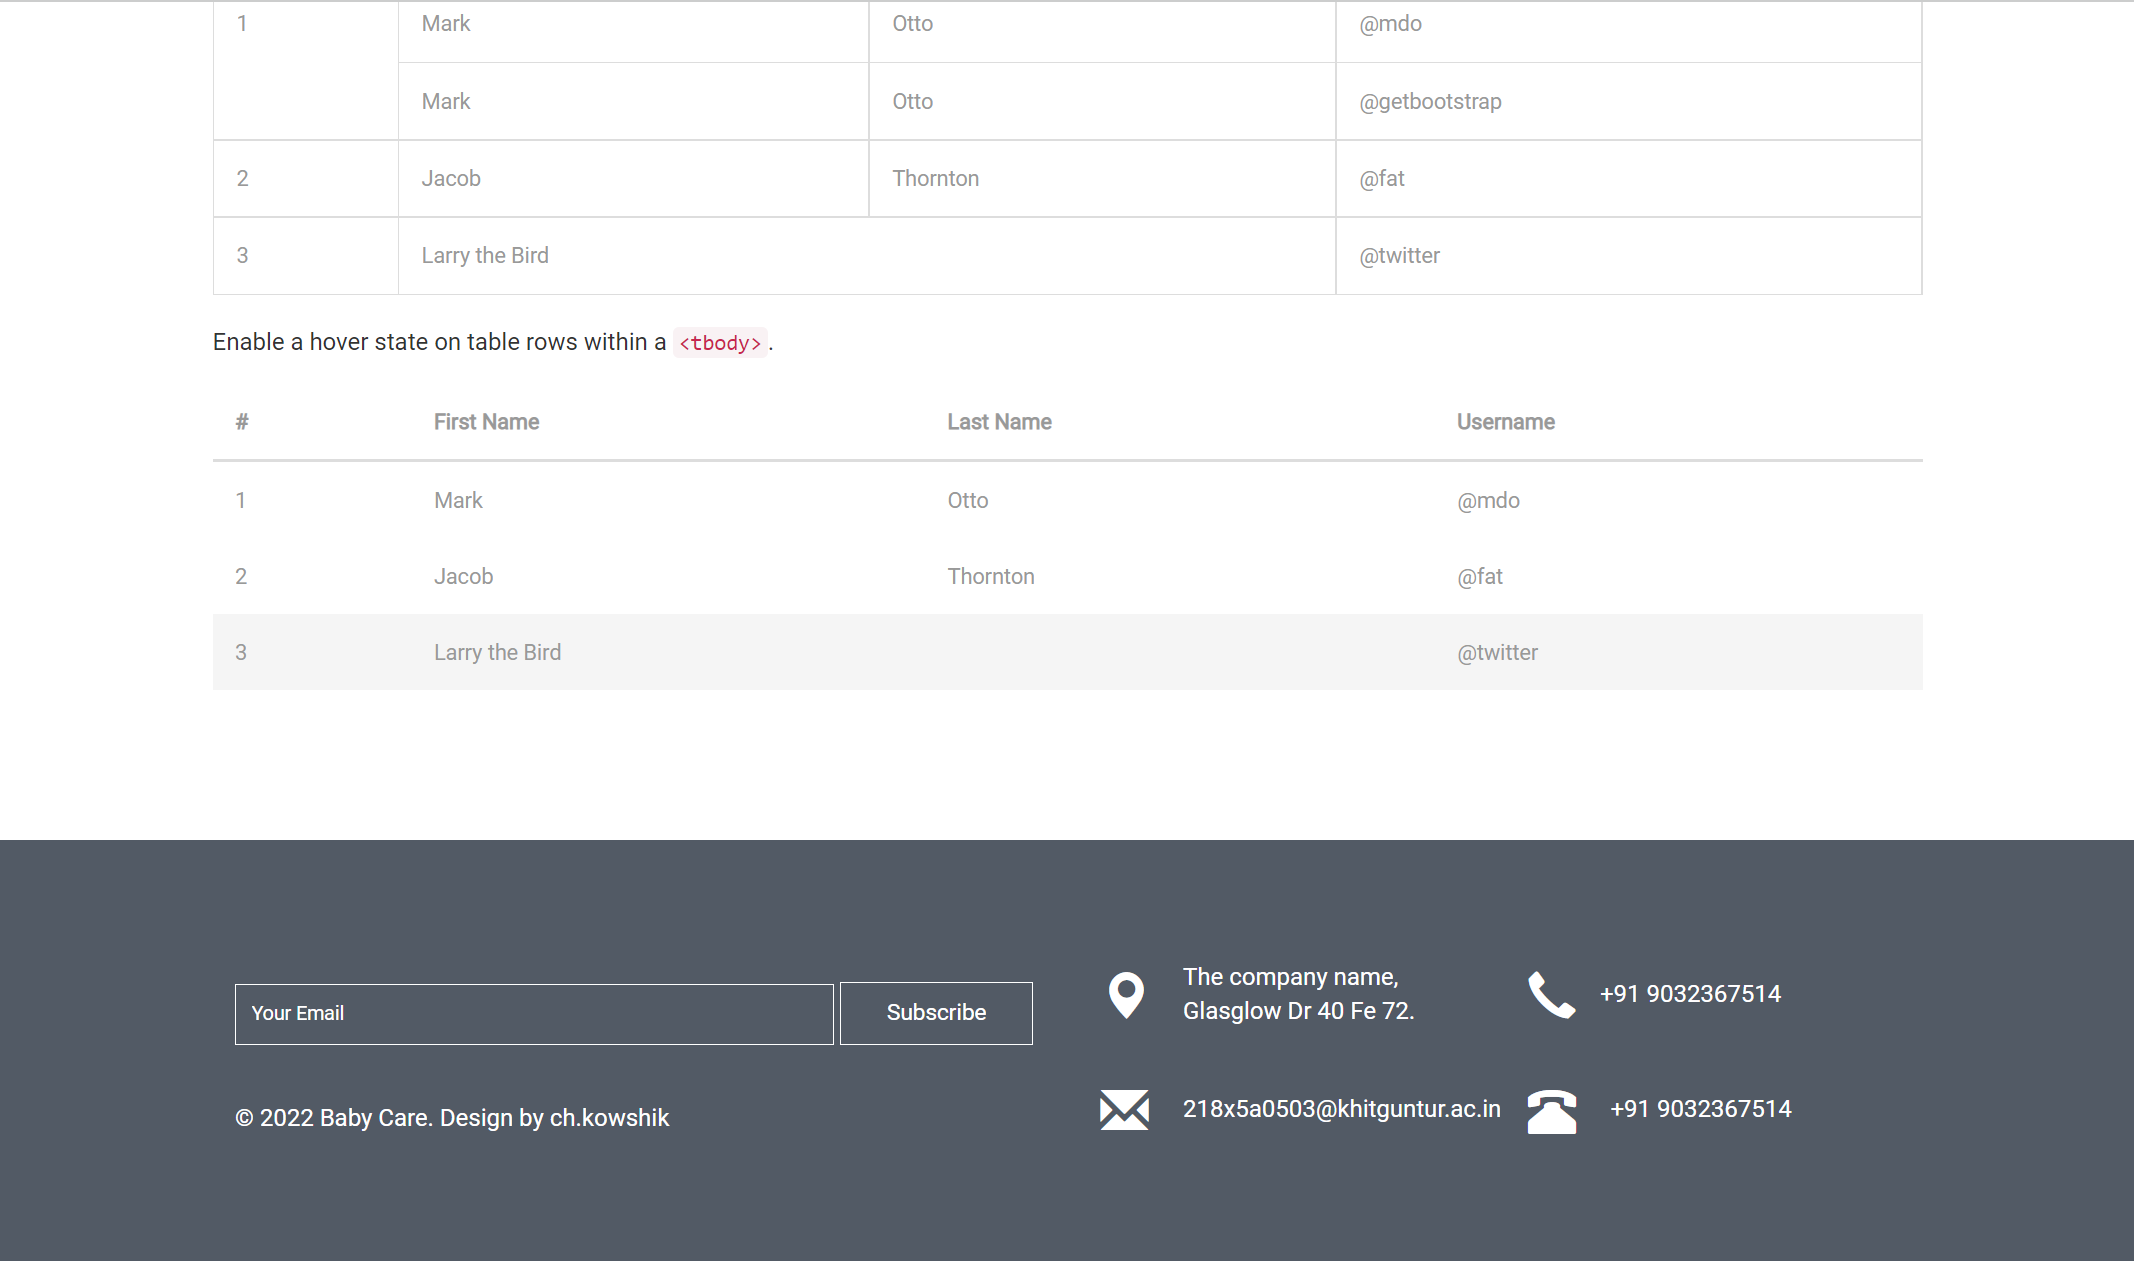This screenshot has width=2134, height=1261.
Task: Click the location pin icon in the footer
Action: click(x=1126, y=994)
